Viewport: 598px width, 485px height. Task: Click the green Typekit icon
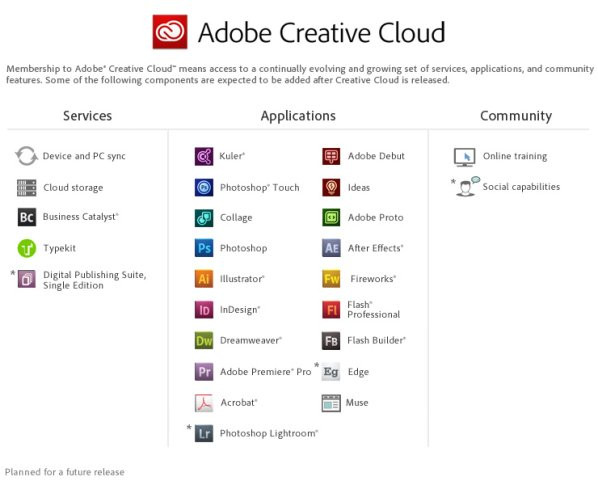(x=27, y=248)
